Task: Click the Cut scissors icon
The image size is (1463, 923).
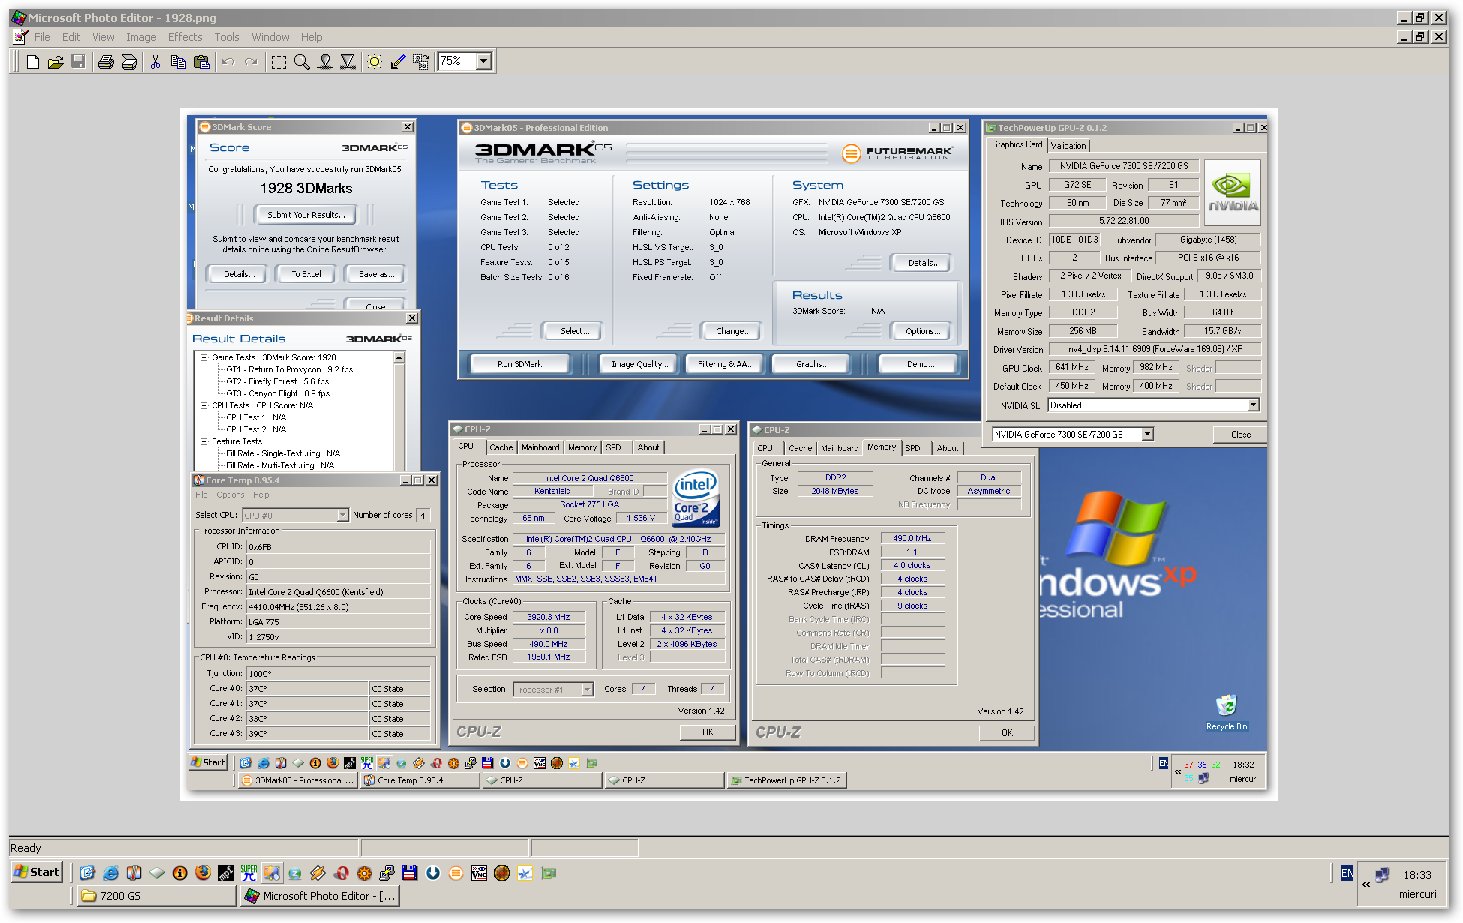Action: pos(155,62)
